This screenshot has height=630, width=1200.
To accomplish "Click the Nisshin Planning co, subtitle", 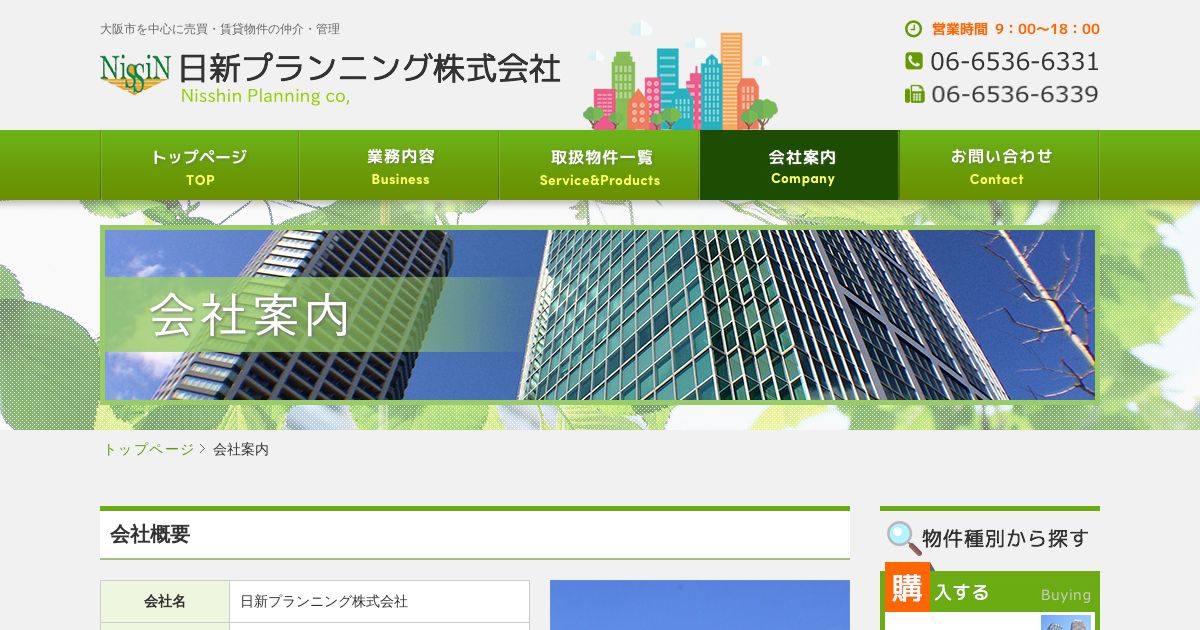I will 265,96.
